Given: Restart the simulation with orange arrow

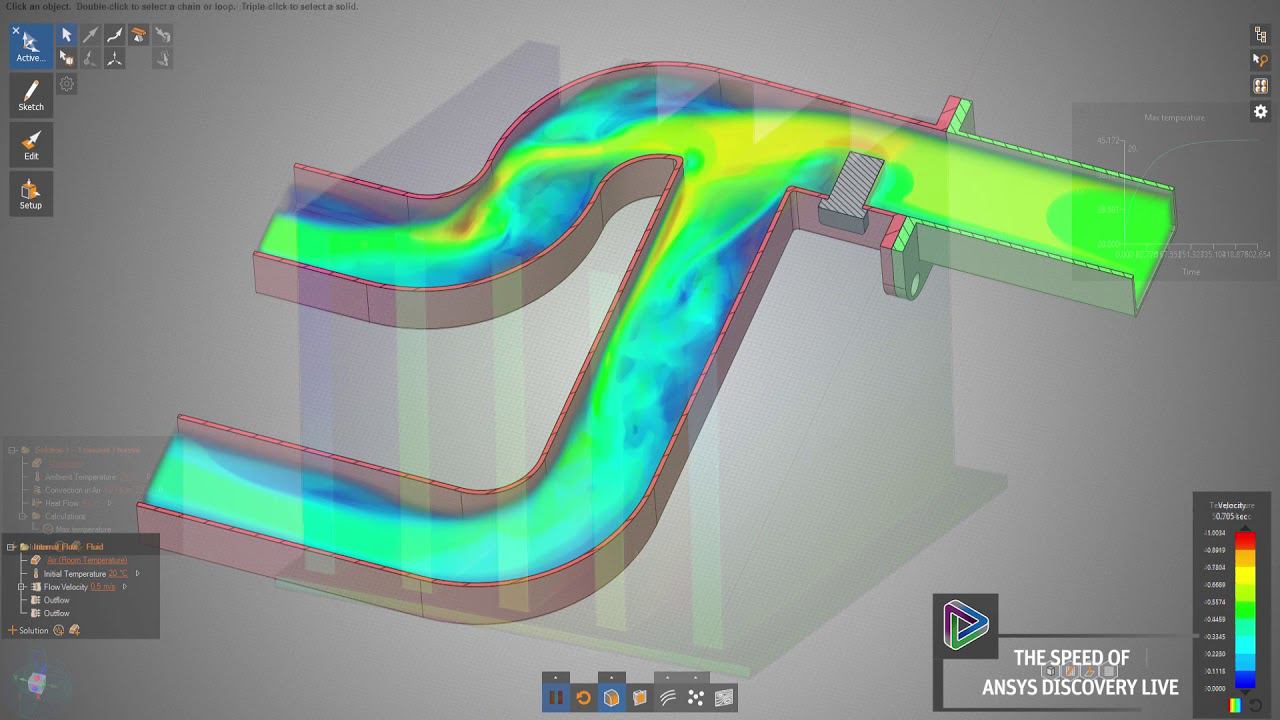Looking at the screenshot, I should pyautogui.click(x=584, y=698).
